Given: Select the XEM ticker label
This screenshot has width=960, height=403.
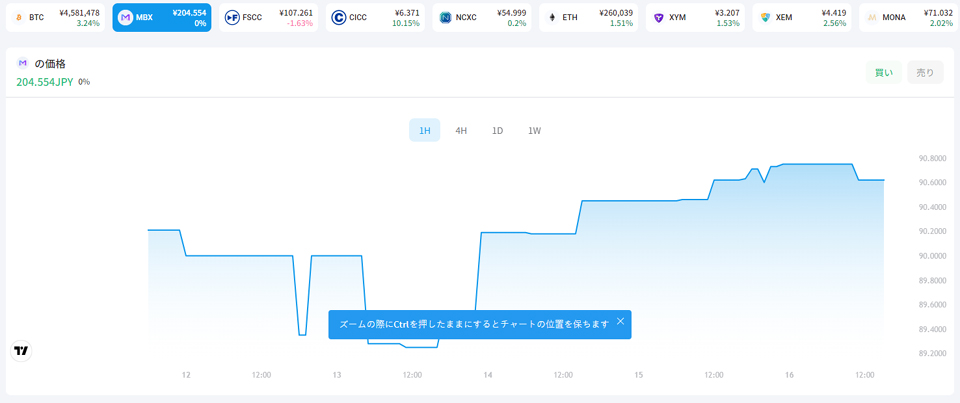Looking at the screenshot, I should 784,18.
